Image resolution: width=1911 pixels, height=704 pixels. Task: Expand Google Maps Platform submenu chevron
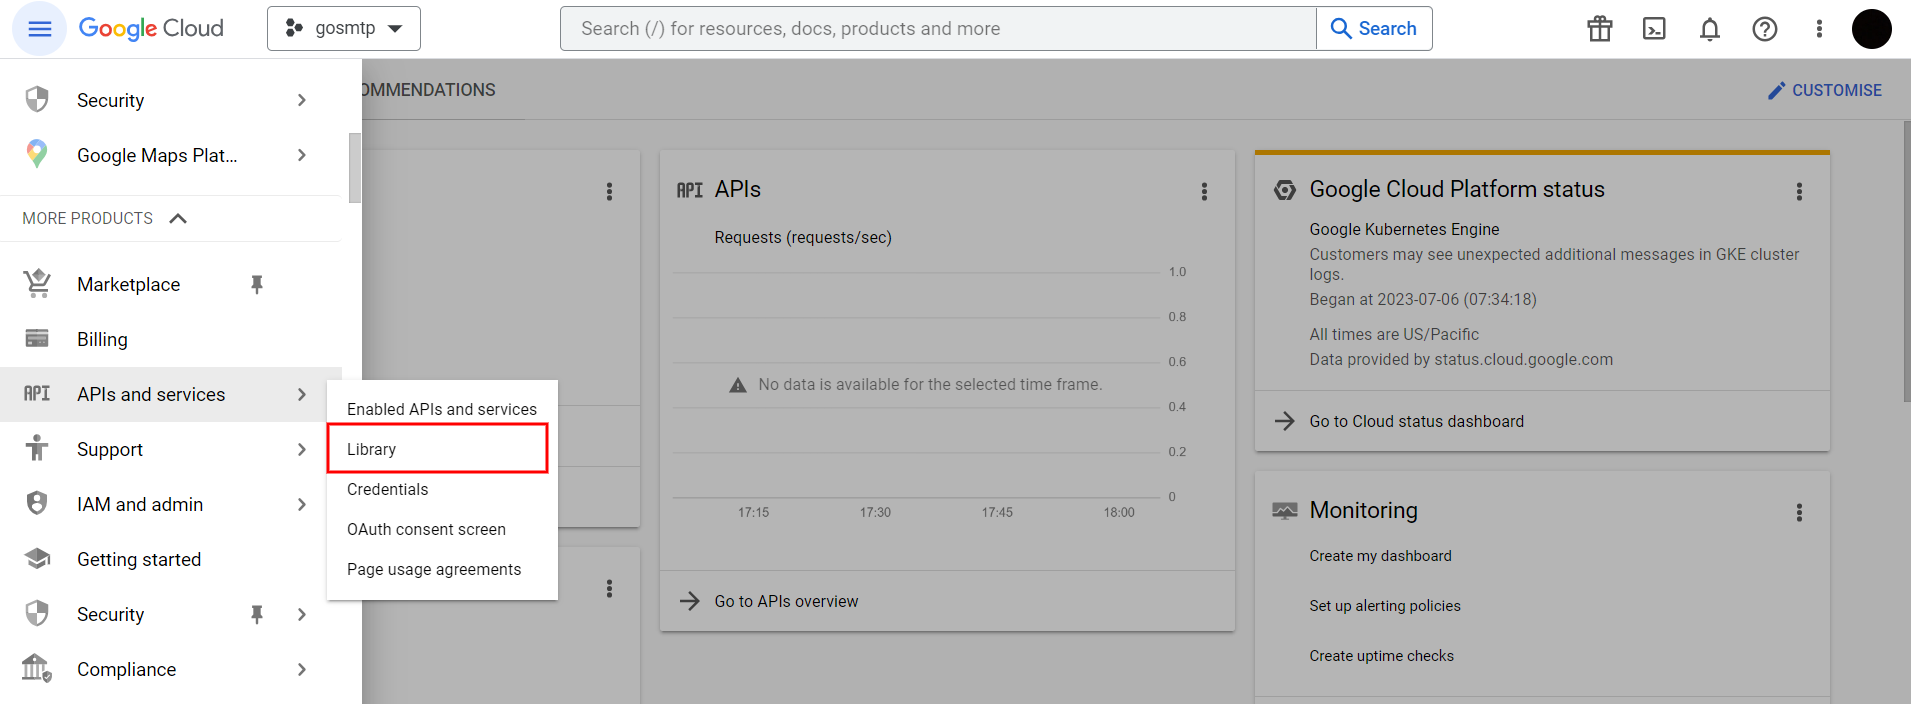[302, 155]
